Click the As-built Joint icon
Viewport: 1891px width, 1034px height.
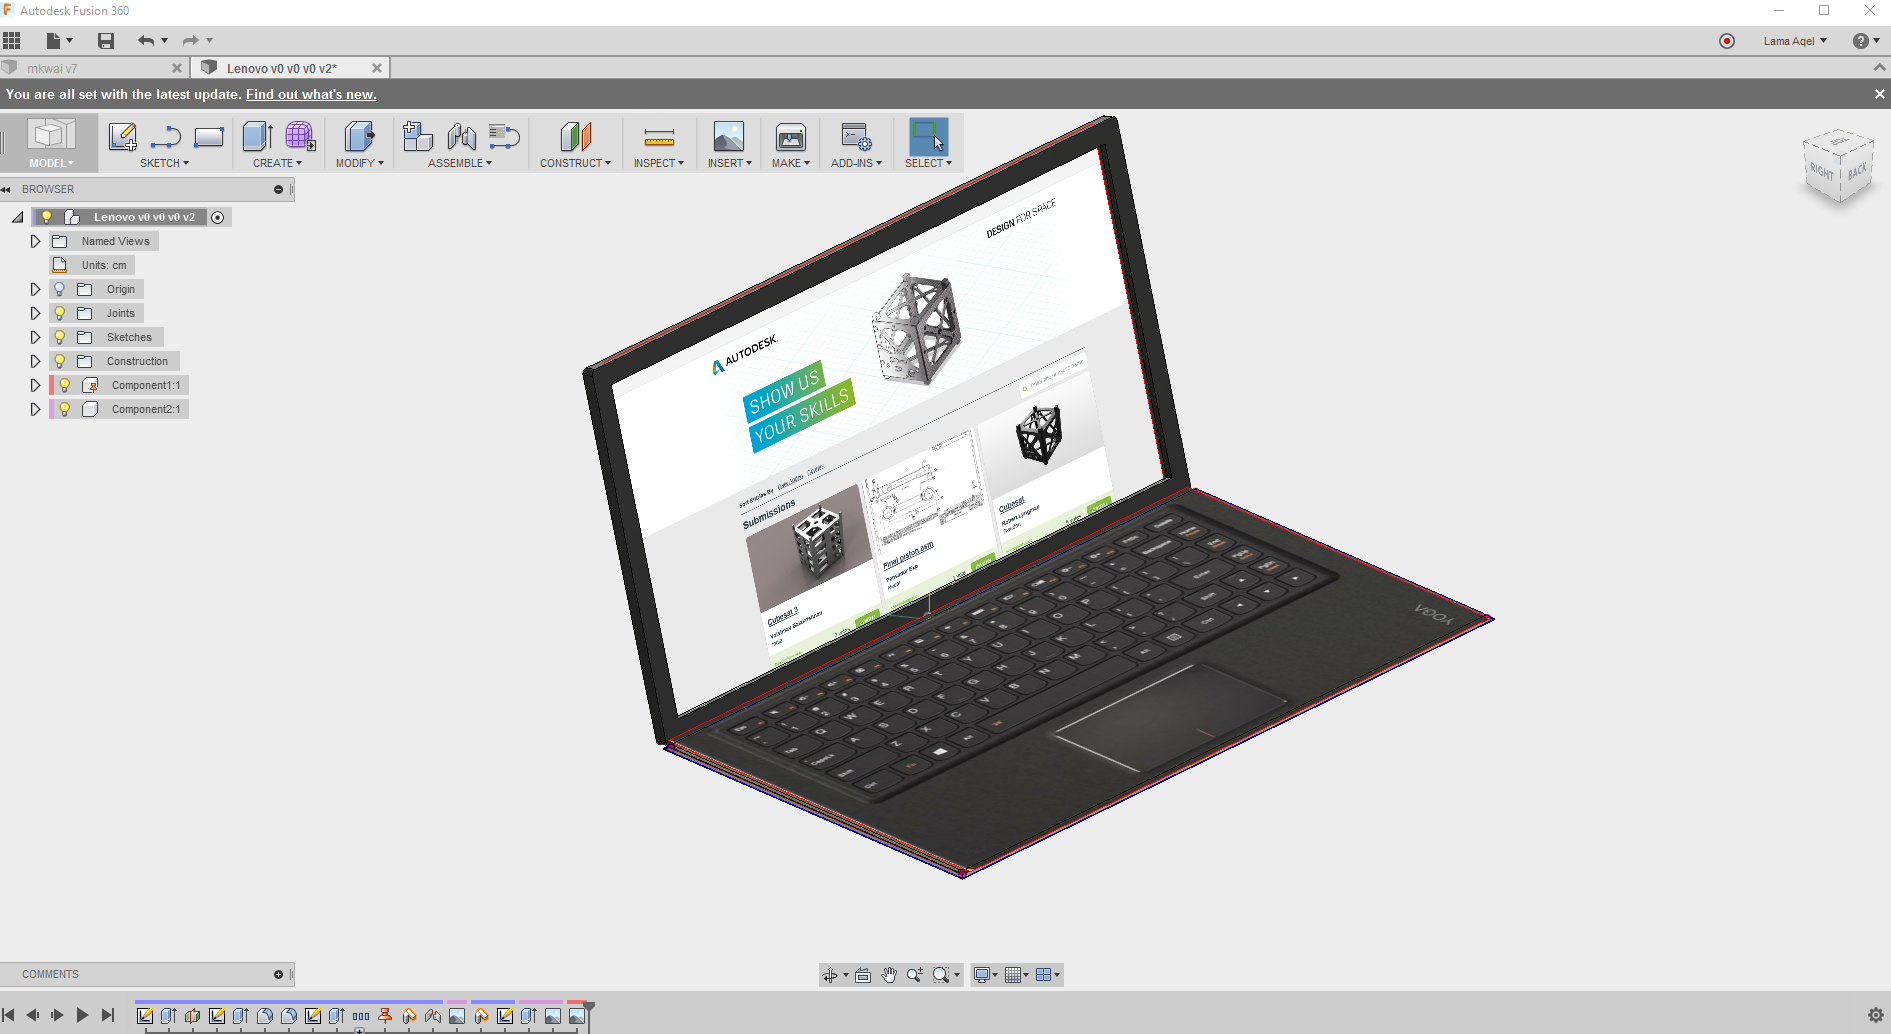point(505,137)
